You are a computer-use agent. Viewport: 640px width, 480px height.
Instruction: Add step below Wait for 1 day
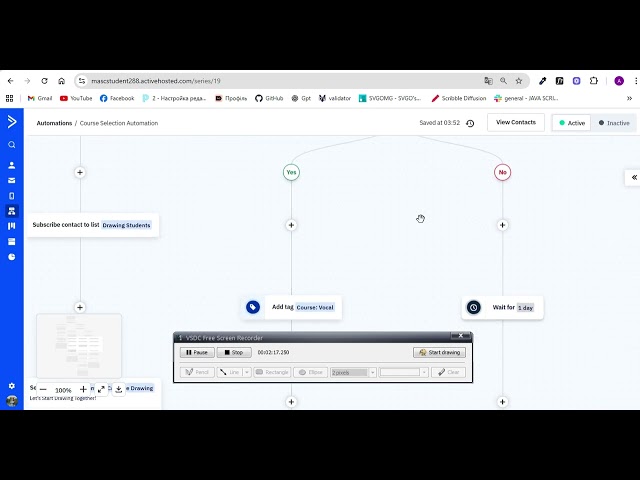tap(502, 402)
